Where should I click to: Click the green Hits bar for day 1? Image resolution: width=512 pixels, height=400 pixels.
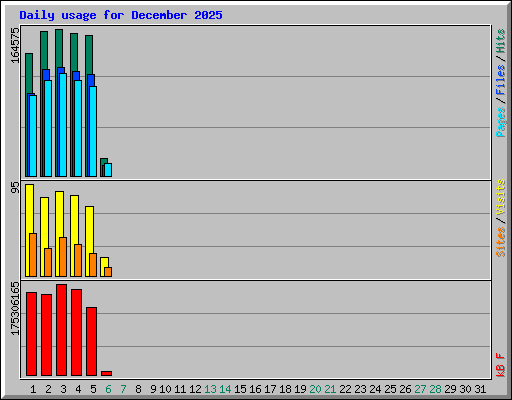(x=29, y=73)
